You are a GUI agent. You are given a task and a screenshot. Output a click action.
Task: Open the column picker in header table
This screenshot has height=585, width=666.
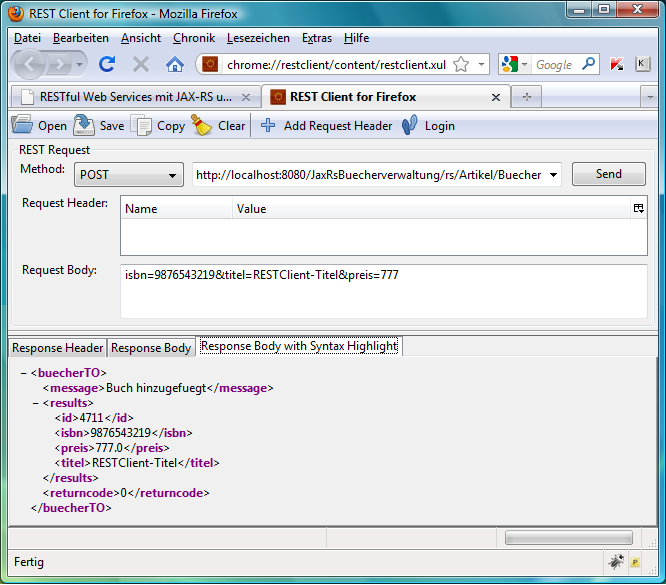(x=638, y=208)
